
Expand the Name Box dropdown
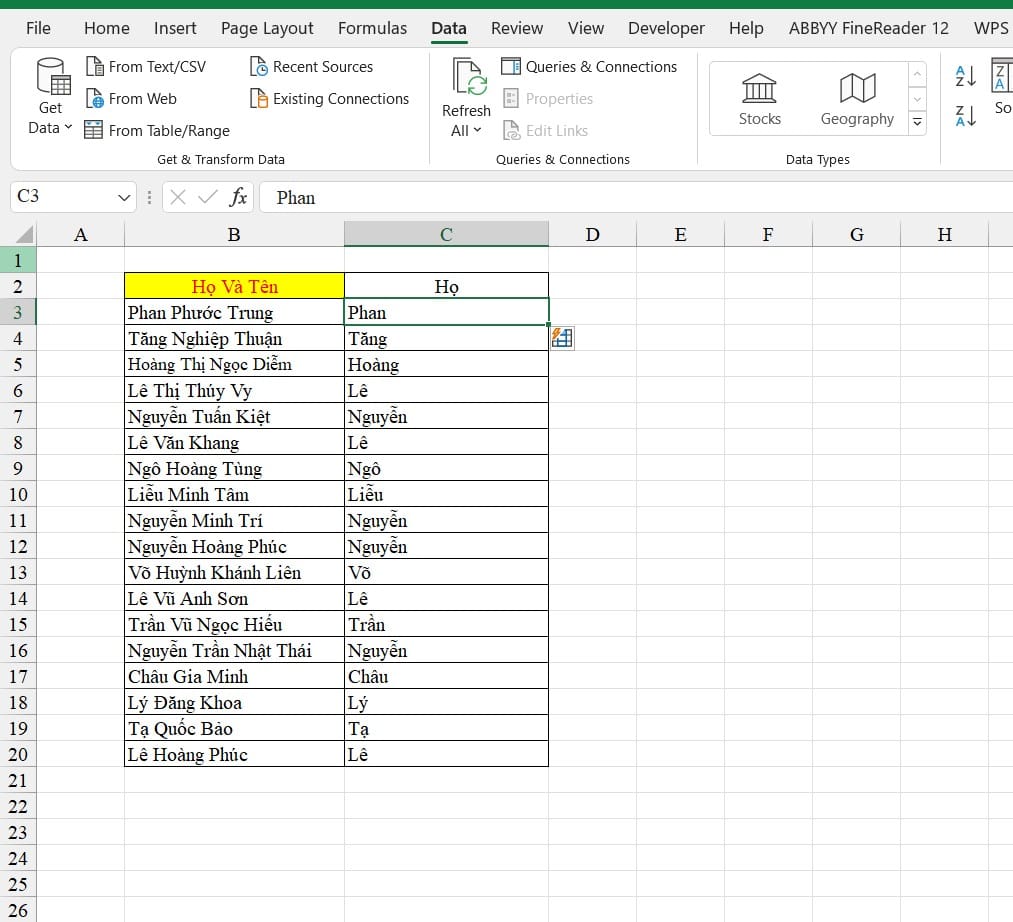click(124, 198)
